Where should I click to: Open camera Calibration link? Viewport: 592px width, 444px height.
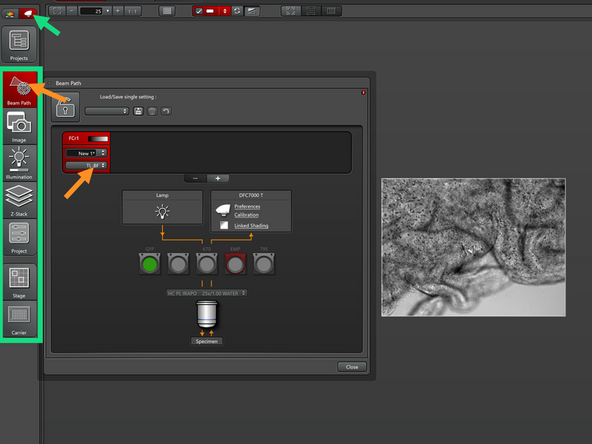coord(247,215)
